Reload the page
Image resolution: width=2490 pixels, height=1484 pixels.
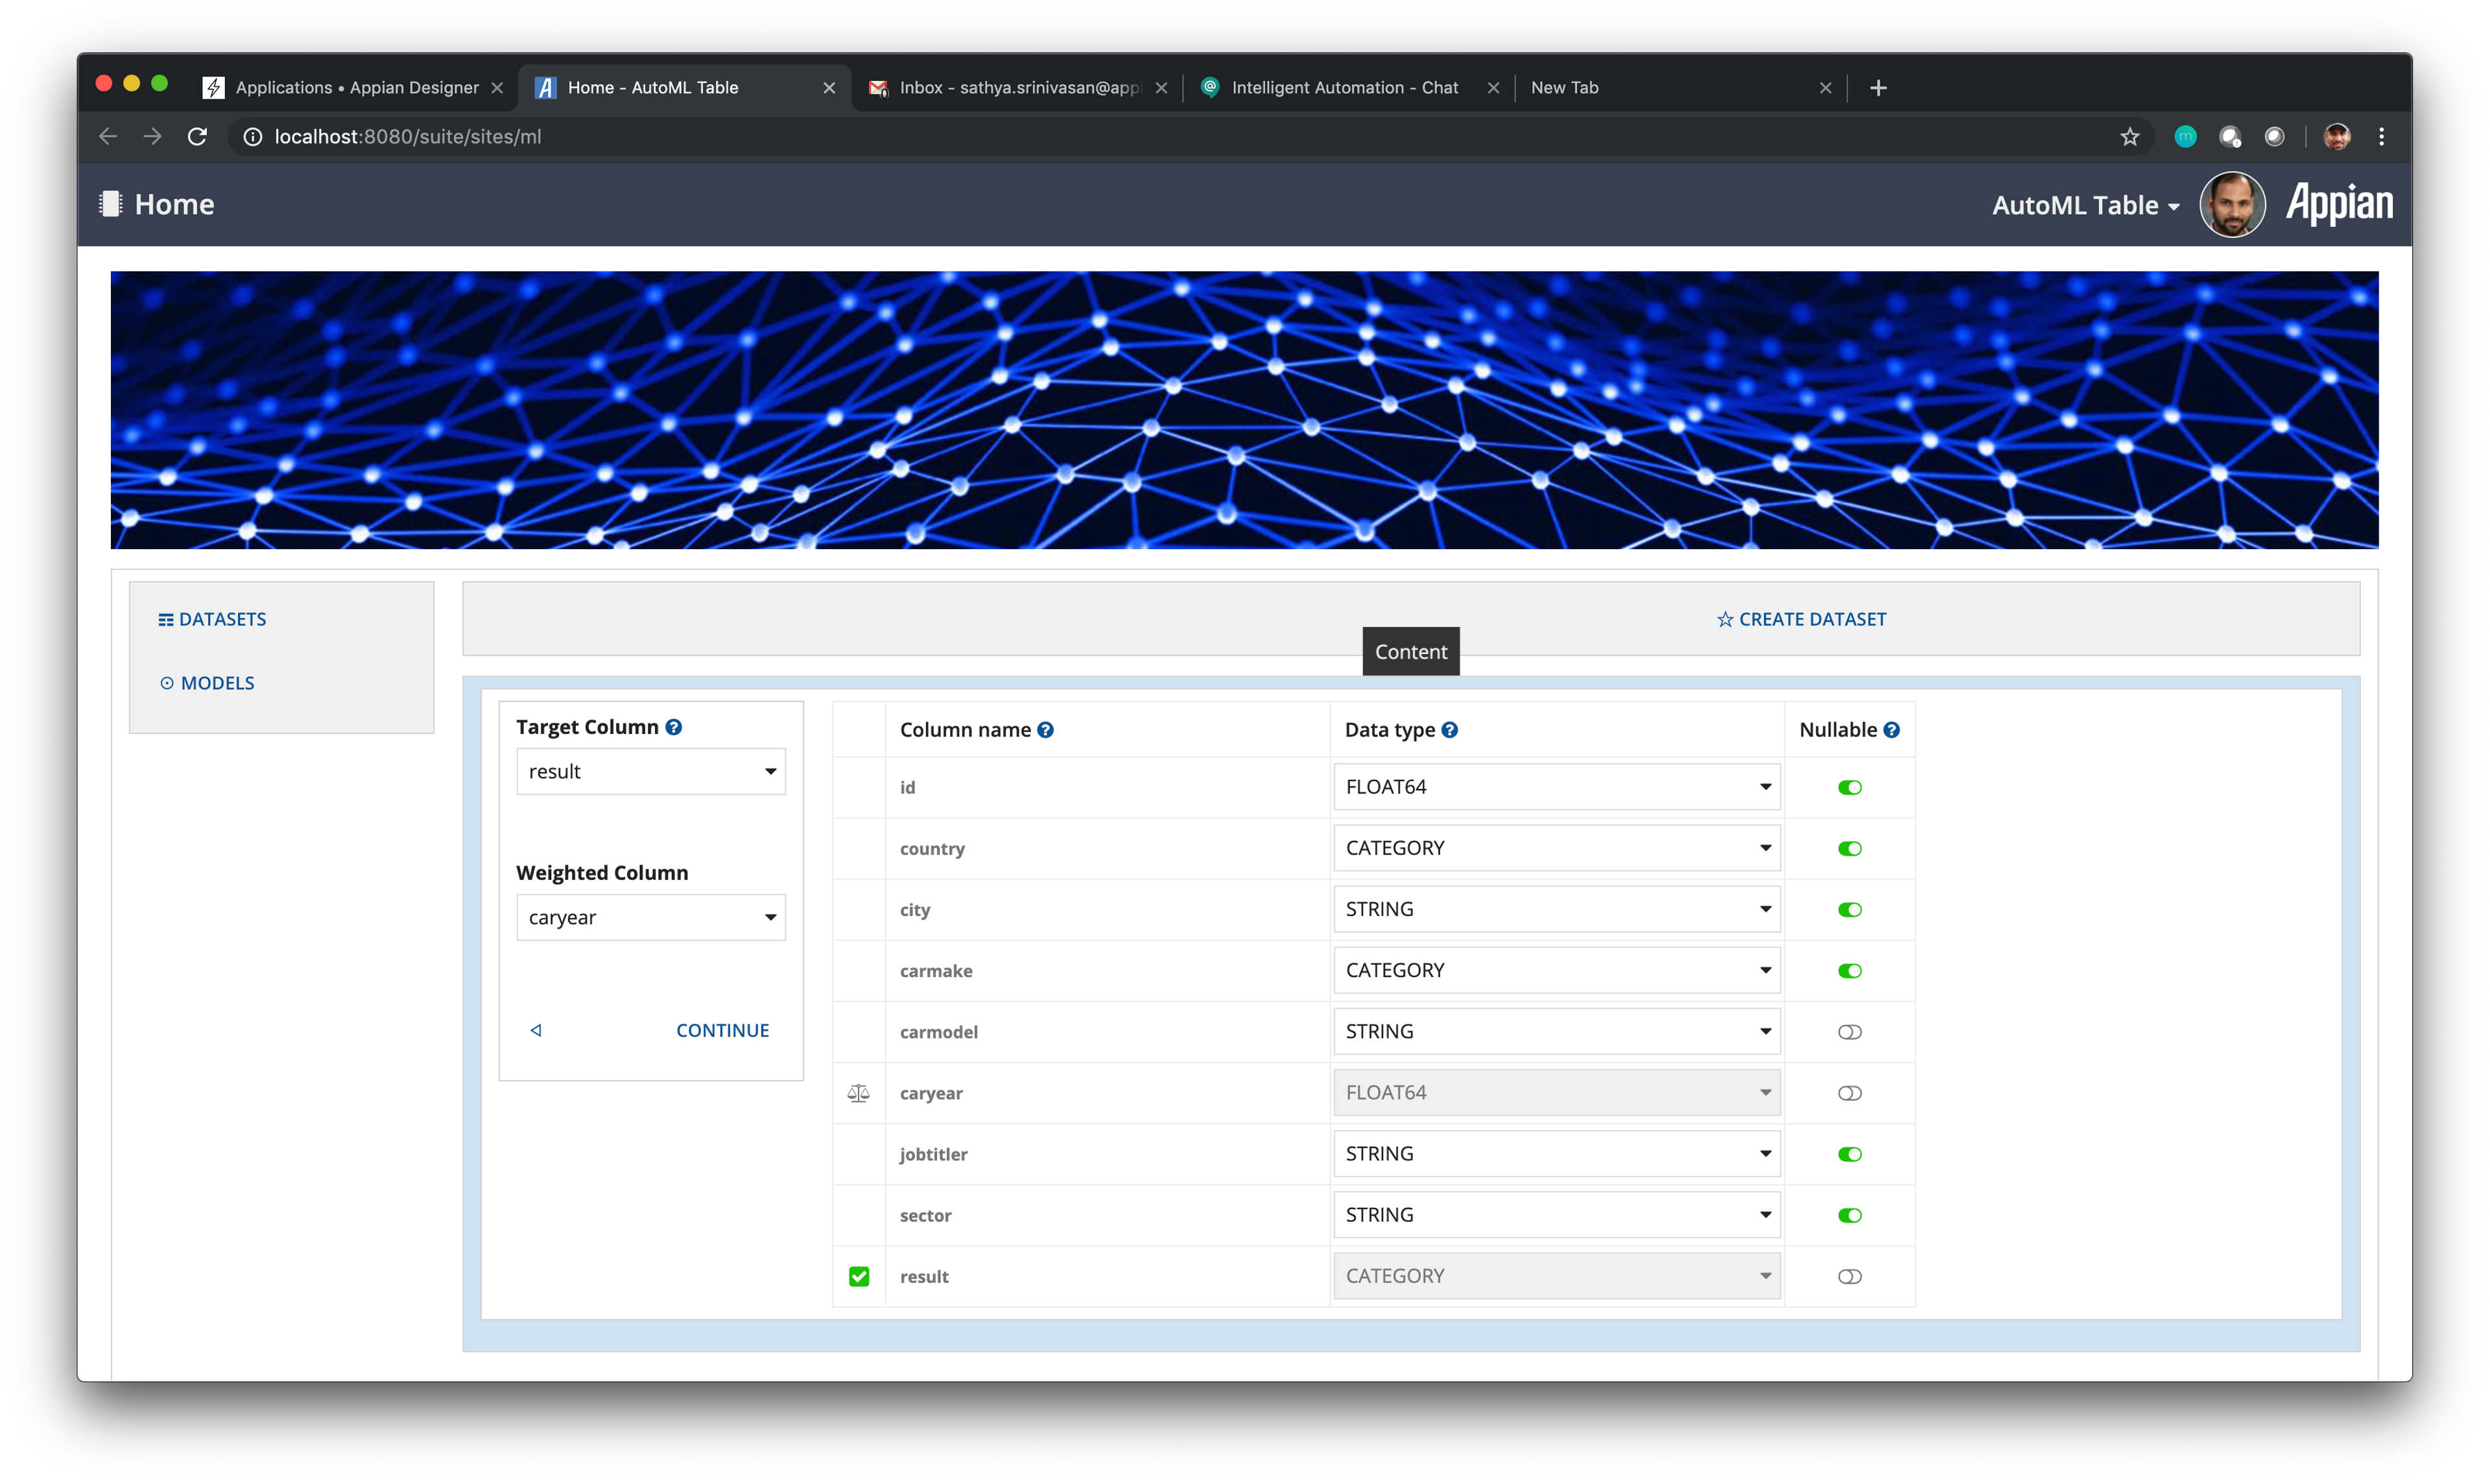[x=197, y=137]
